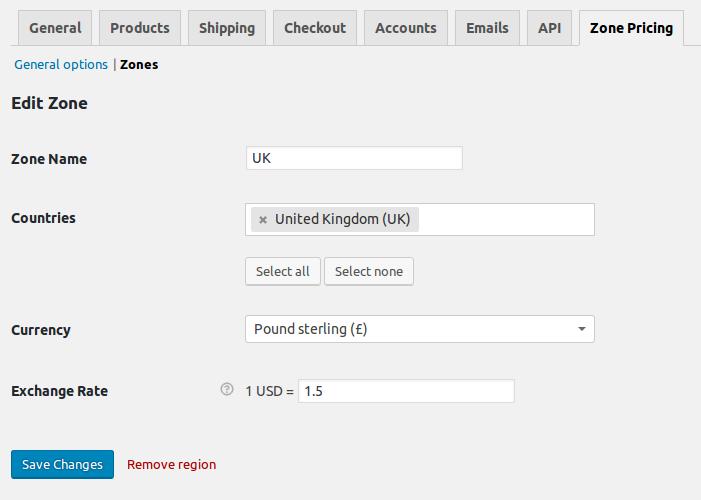Open the Currency dropdown arrow

click(582, 329)
